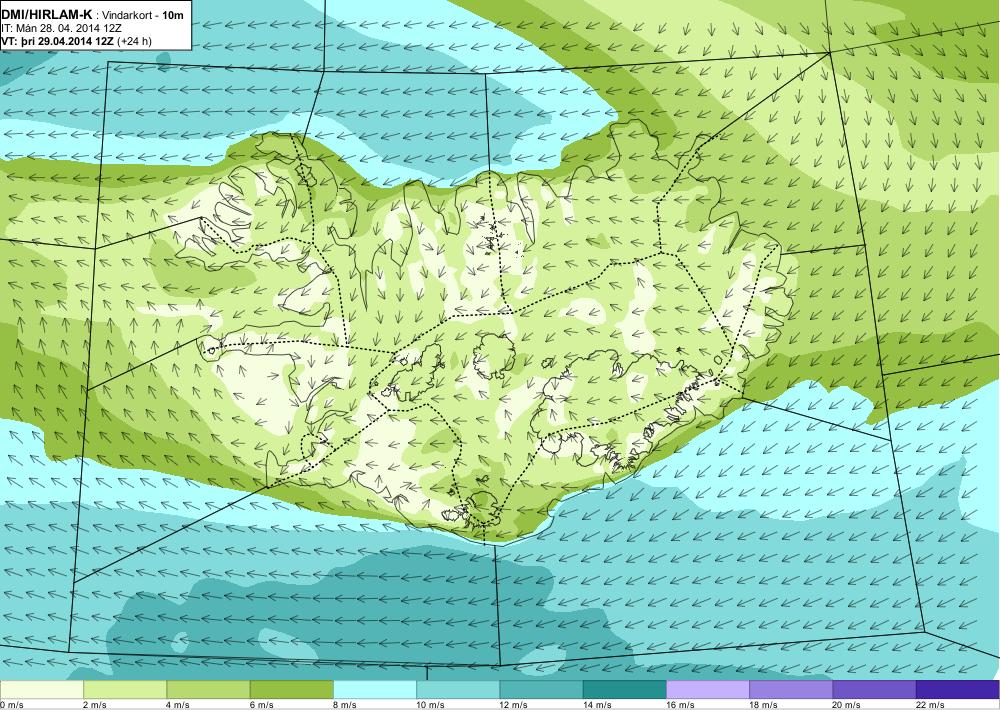Click the '14 m/s' legend label
The width and height of the screenshot is (1000, 710).
point(597,704)
